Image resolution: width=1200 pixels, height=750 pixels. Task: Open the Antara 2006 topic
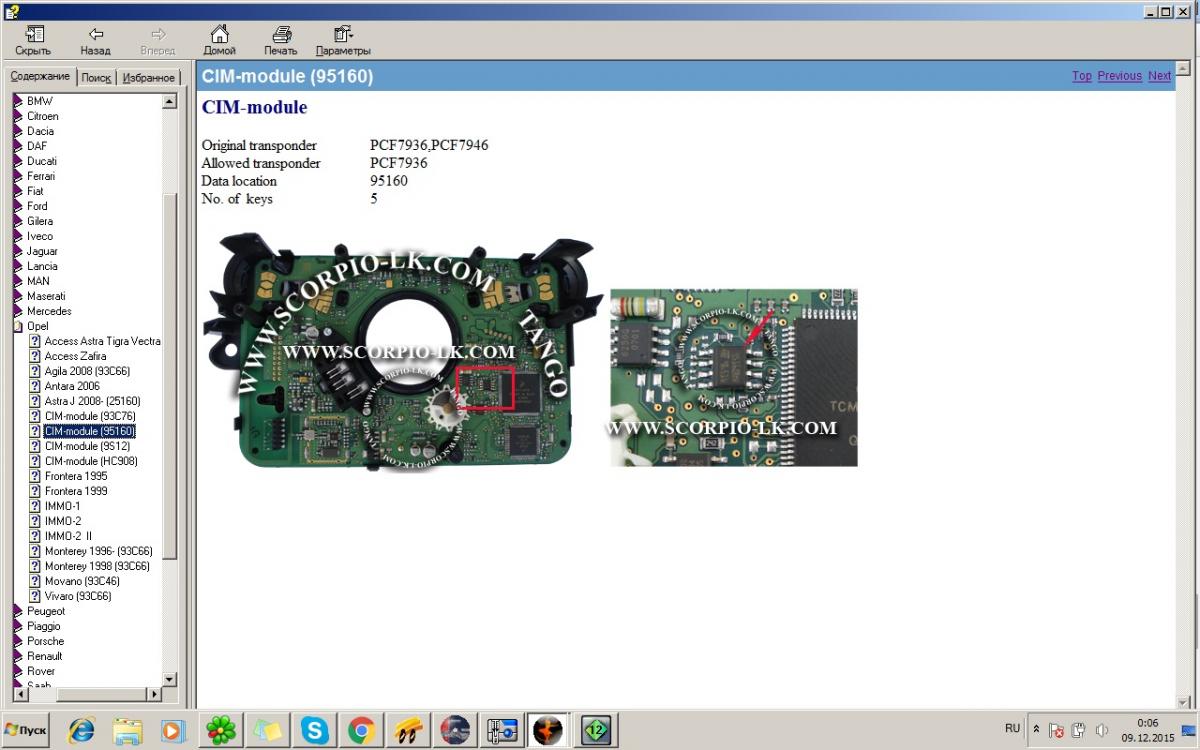tap(72, 386)
